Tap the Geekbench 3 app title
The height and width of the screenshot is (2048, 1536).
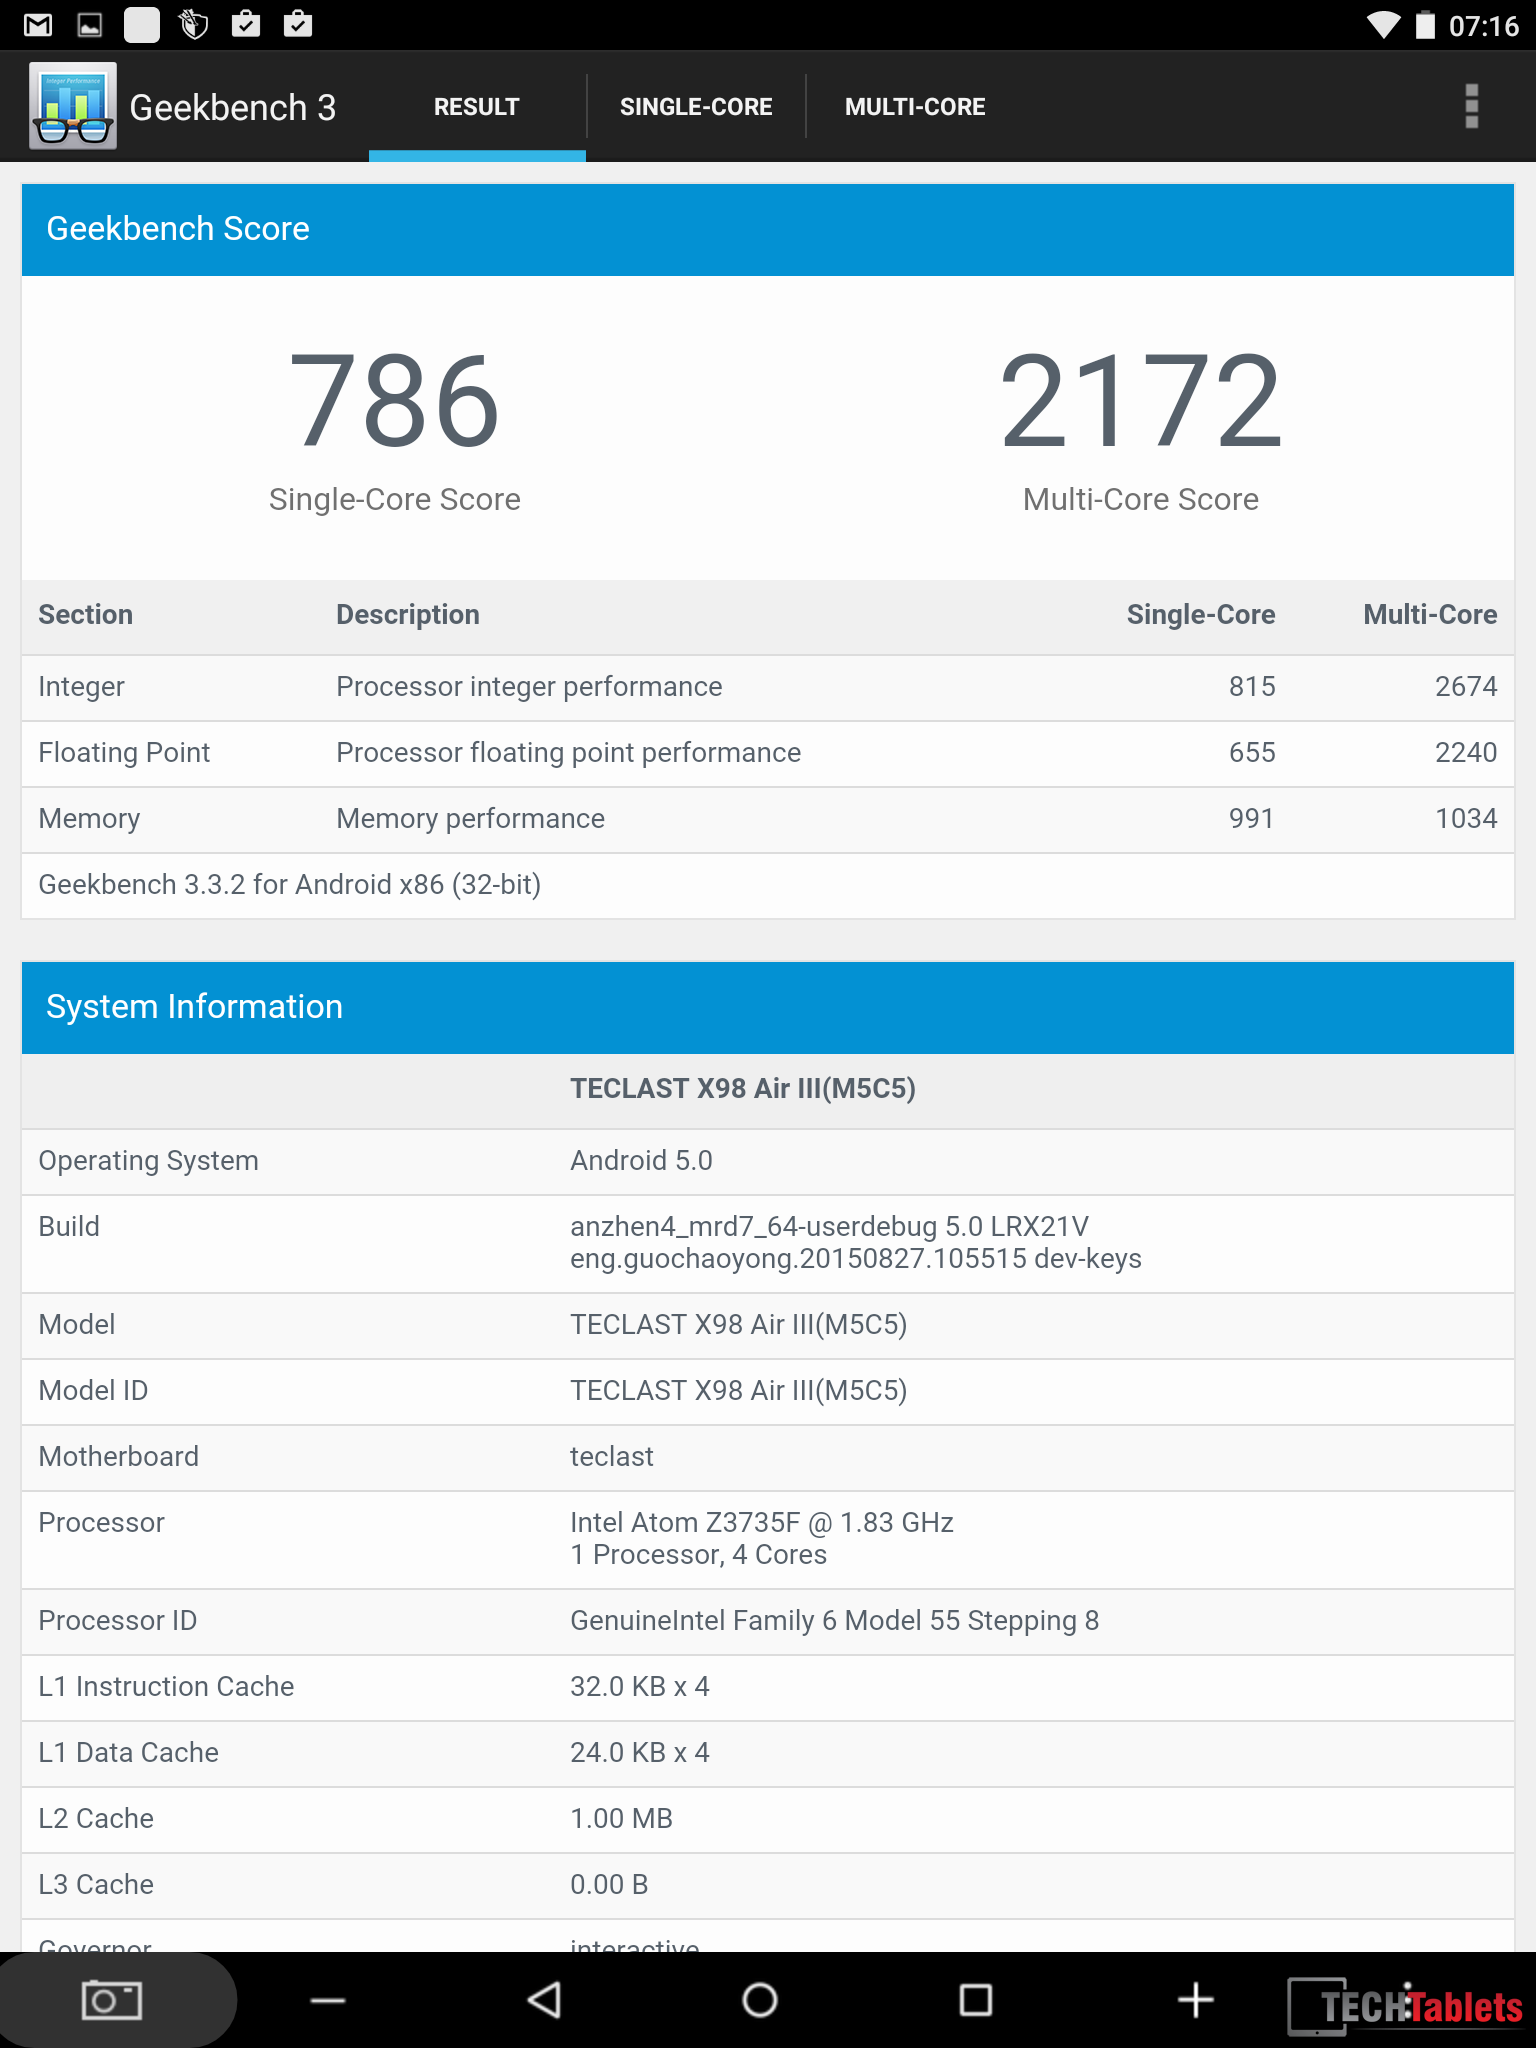pos(233,107)
